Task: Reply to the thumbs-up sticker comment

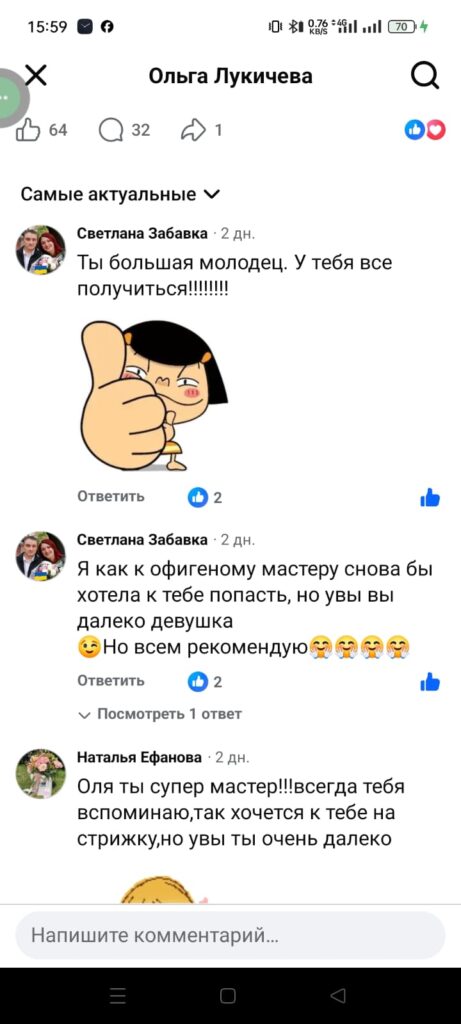Action: 111,496
